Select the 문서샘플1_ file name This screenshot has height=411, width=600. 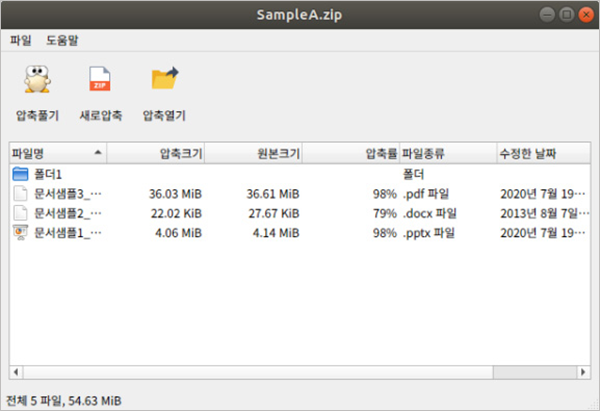[68, 233]
